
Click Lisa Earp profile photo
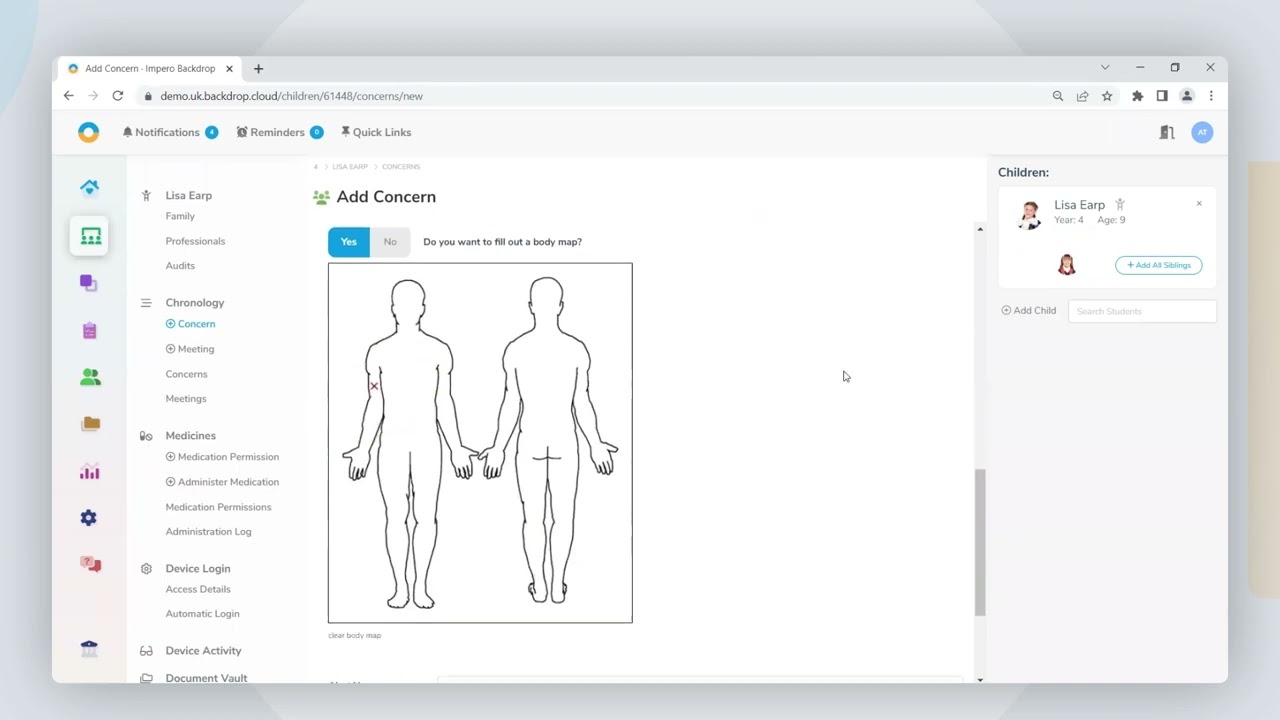(x=1029, y=214)
